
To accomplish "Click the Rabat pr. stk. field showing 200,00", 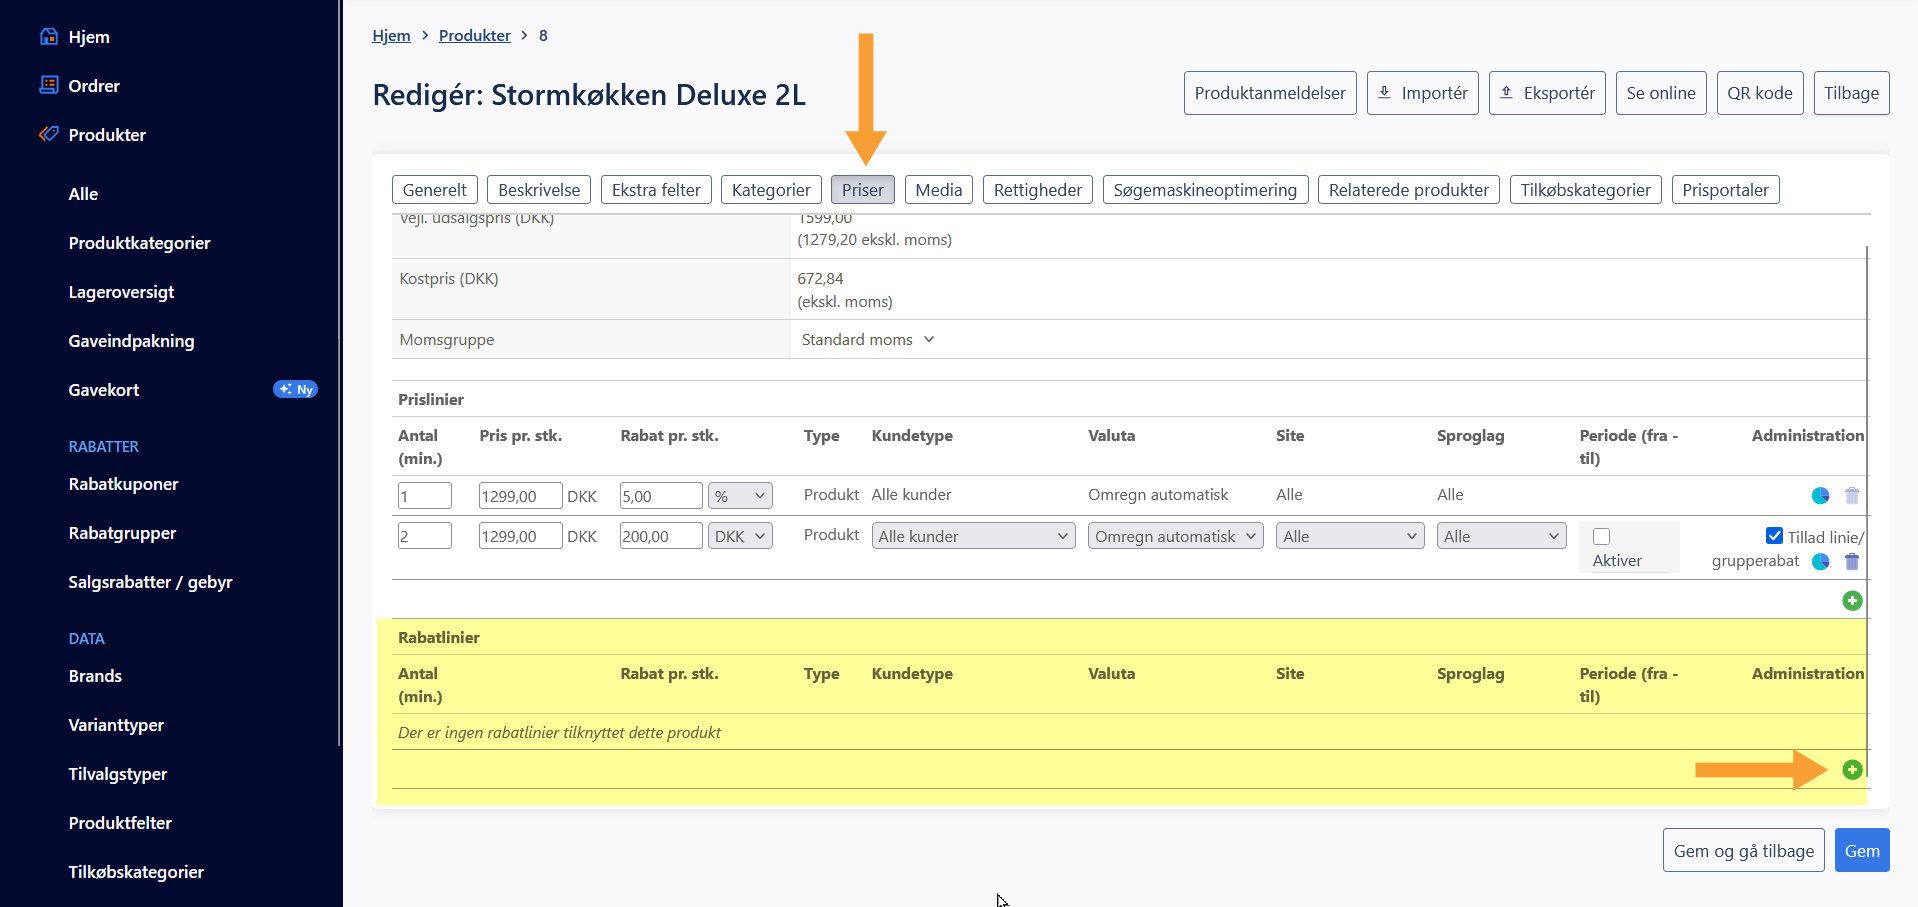I will 660,536.
